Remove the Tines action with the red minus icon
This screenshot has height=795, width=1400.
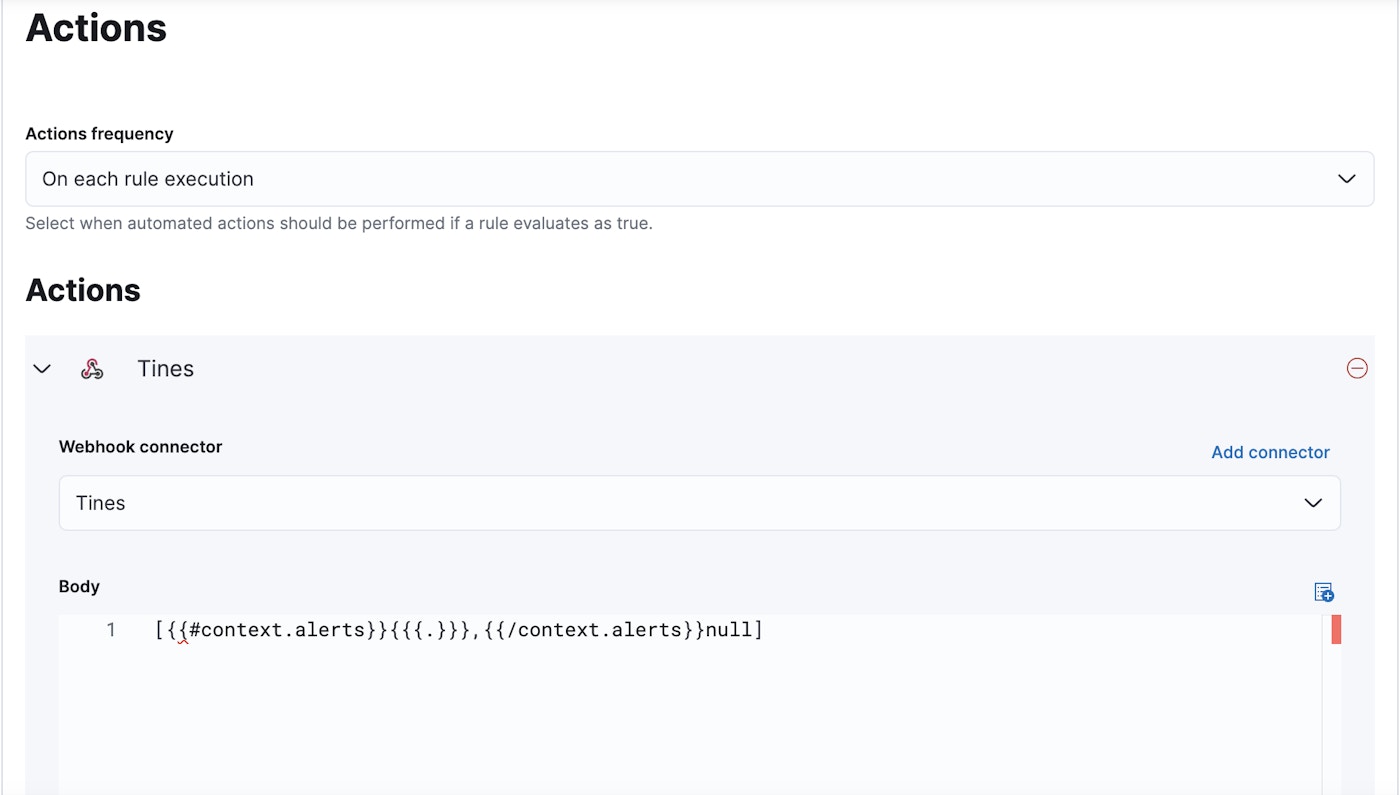(x=1357, y=369)
